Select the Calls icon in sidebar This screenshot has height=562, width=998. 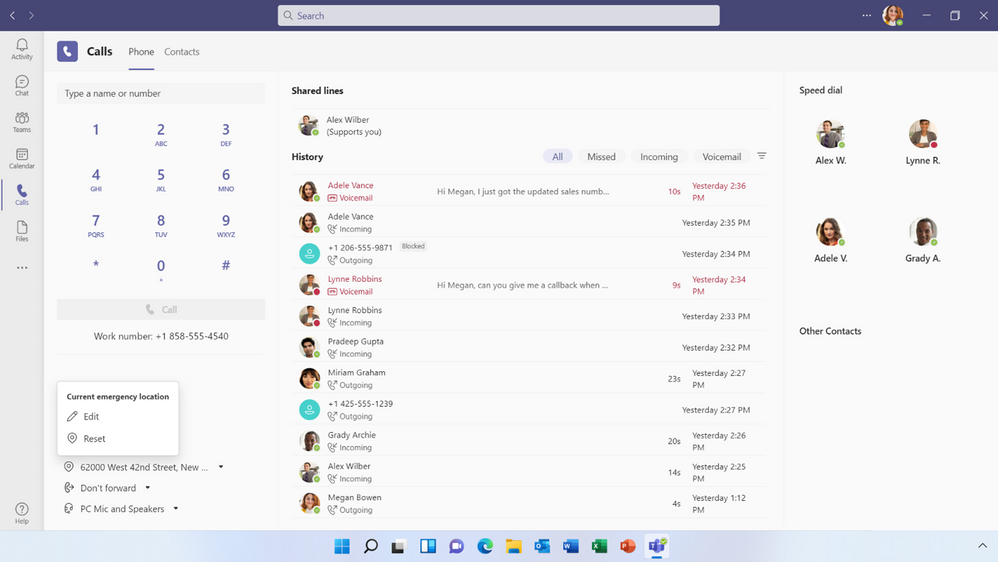point(22,195)
